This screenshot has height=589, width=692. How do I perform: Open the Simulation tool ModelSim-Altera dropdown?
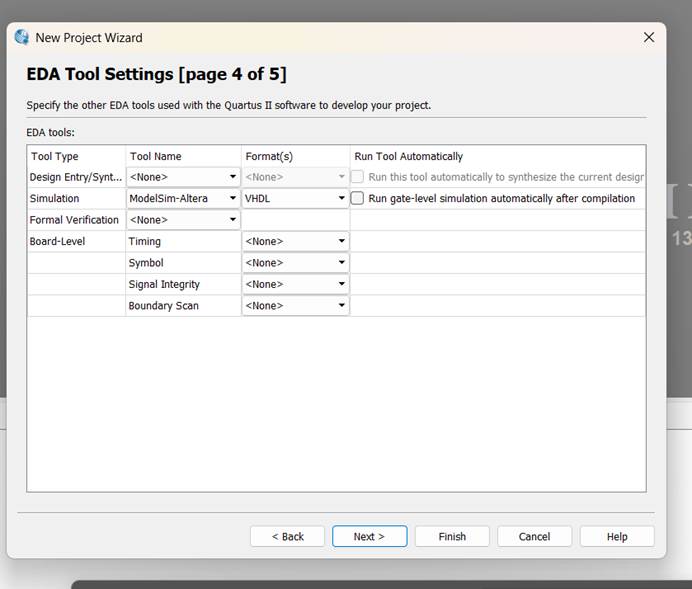pyautogui.click(x=183, y=198)
